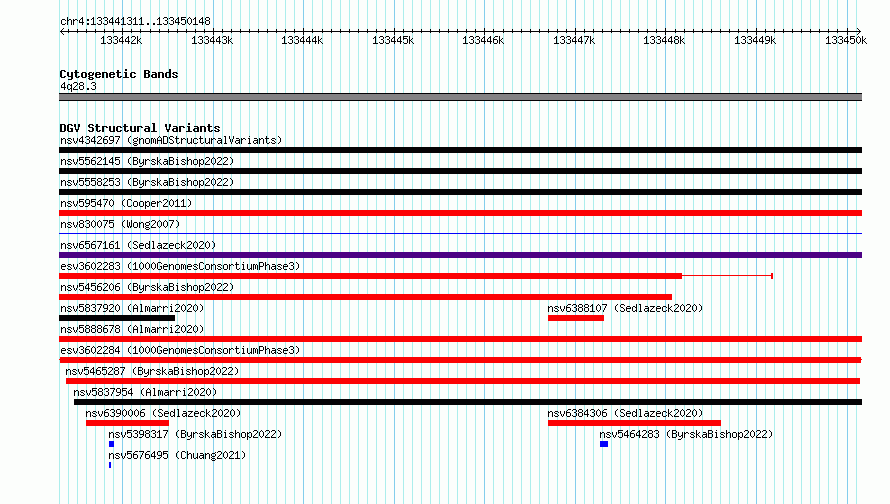This screenshot has width=890, height=504.
Task: Click the red bar under nsv595470
Action: point(460,213)
